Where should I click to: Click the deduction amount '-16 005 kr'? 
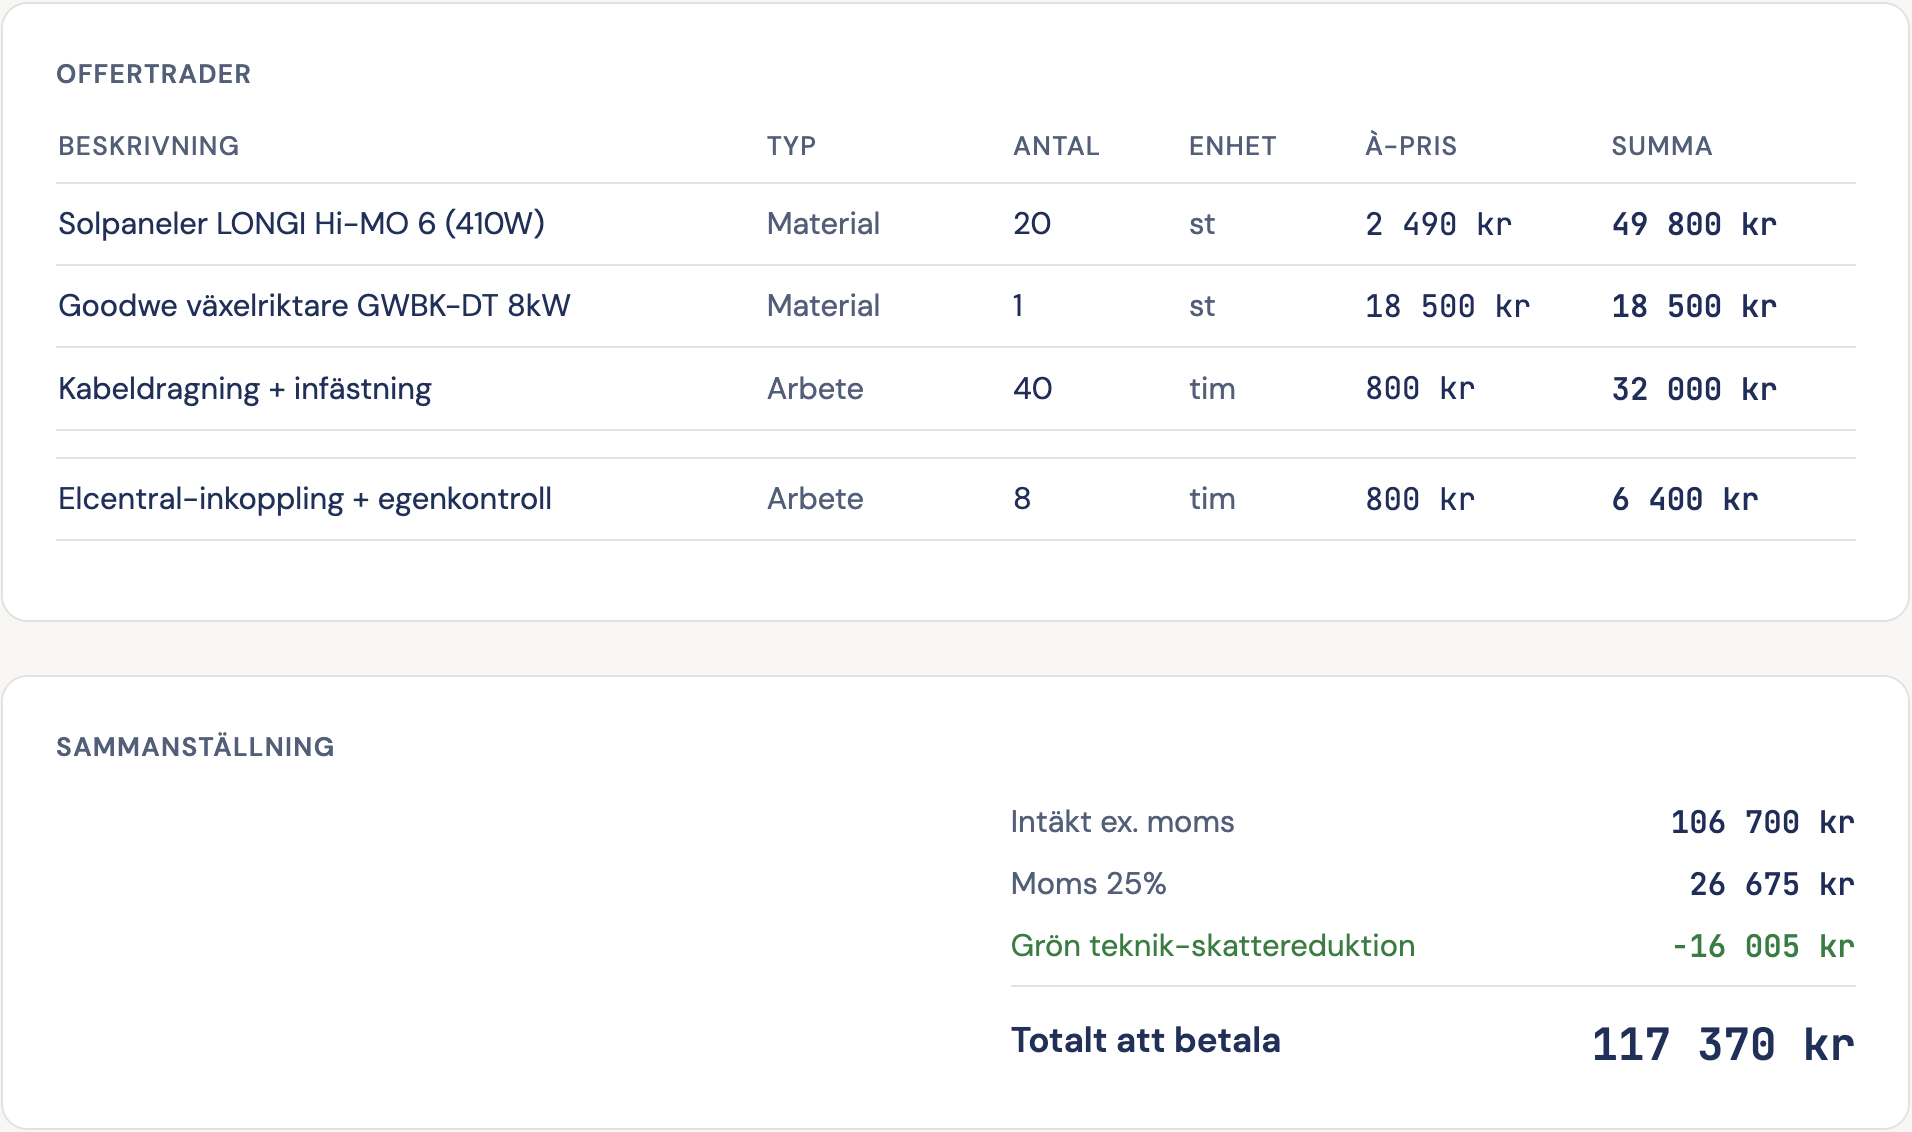tap(1763, 946)
